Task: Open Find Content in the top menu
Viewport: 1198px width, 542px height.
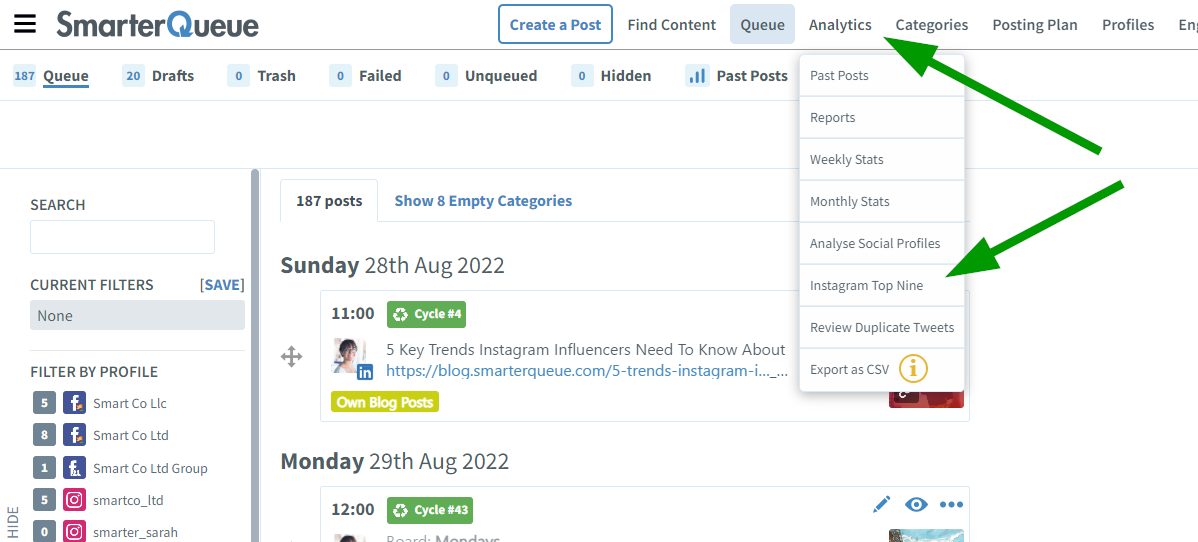Action: click(x=672, y=24)
